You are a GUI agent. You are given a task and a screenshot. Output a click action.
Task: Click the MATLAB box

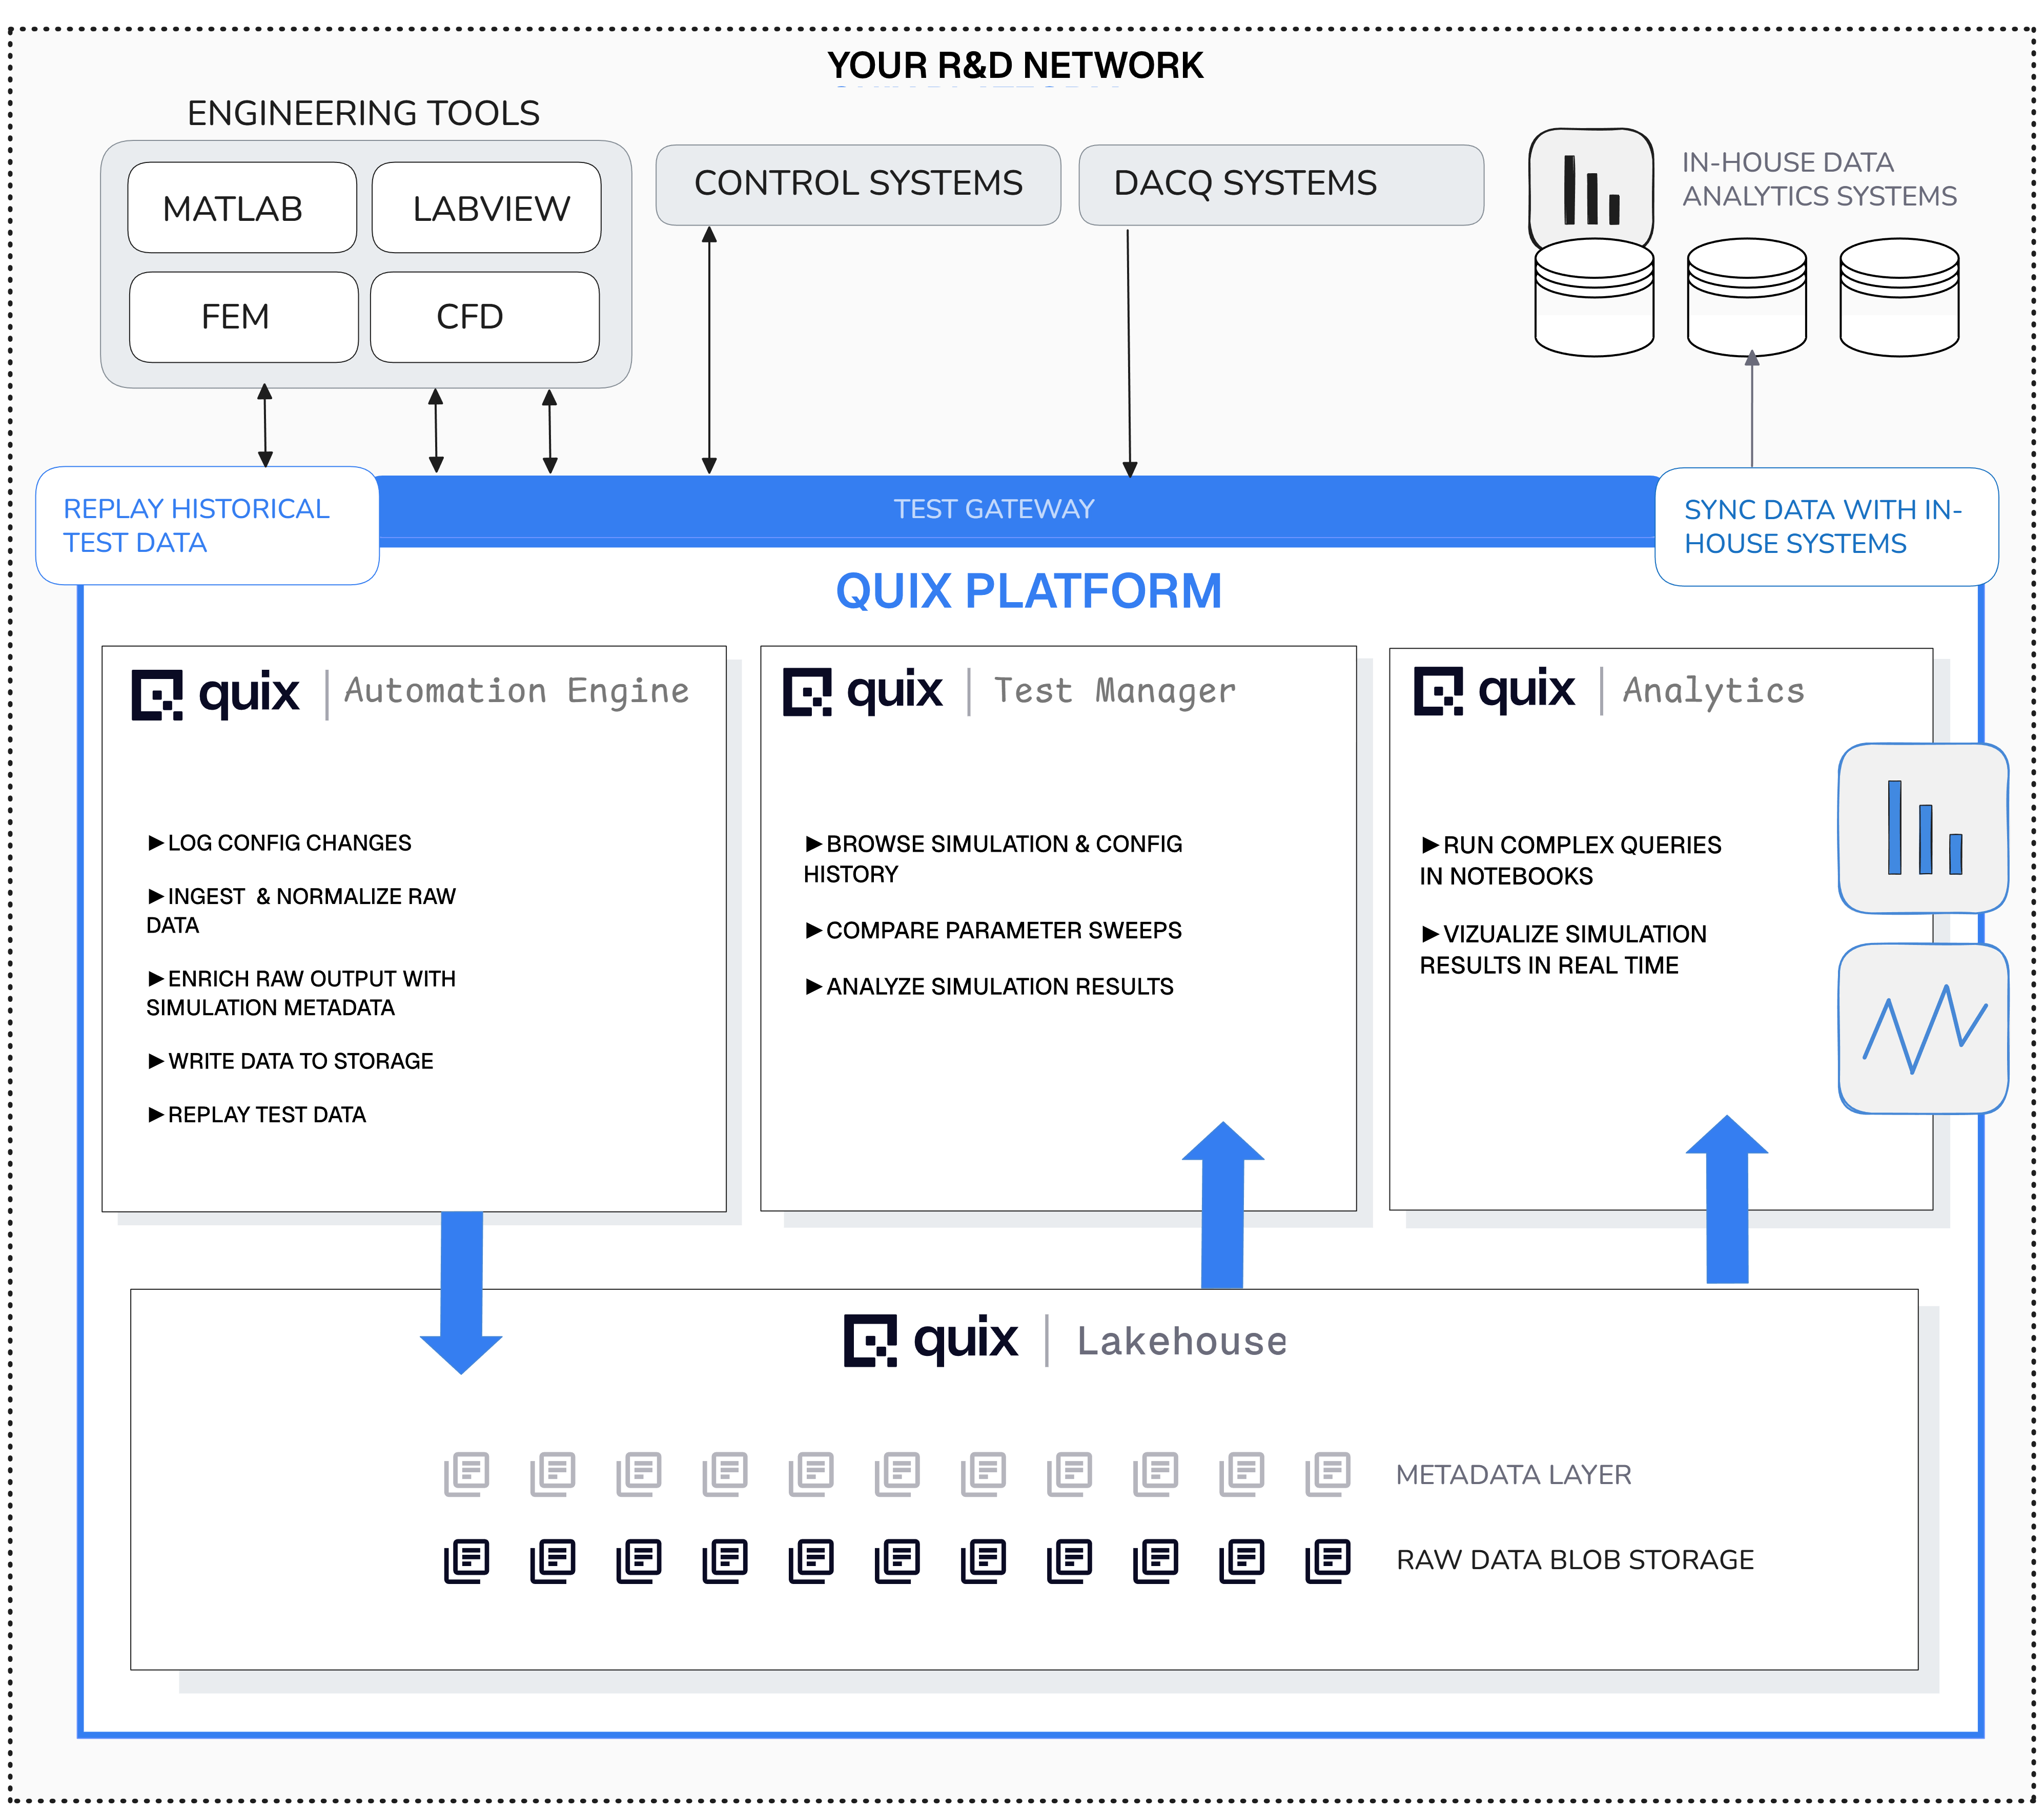pos(242,208)
